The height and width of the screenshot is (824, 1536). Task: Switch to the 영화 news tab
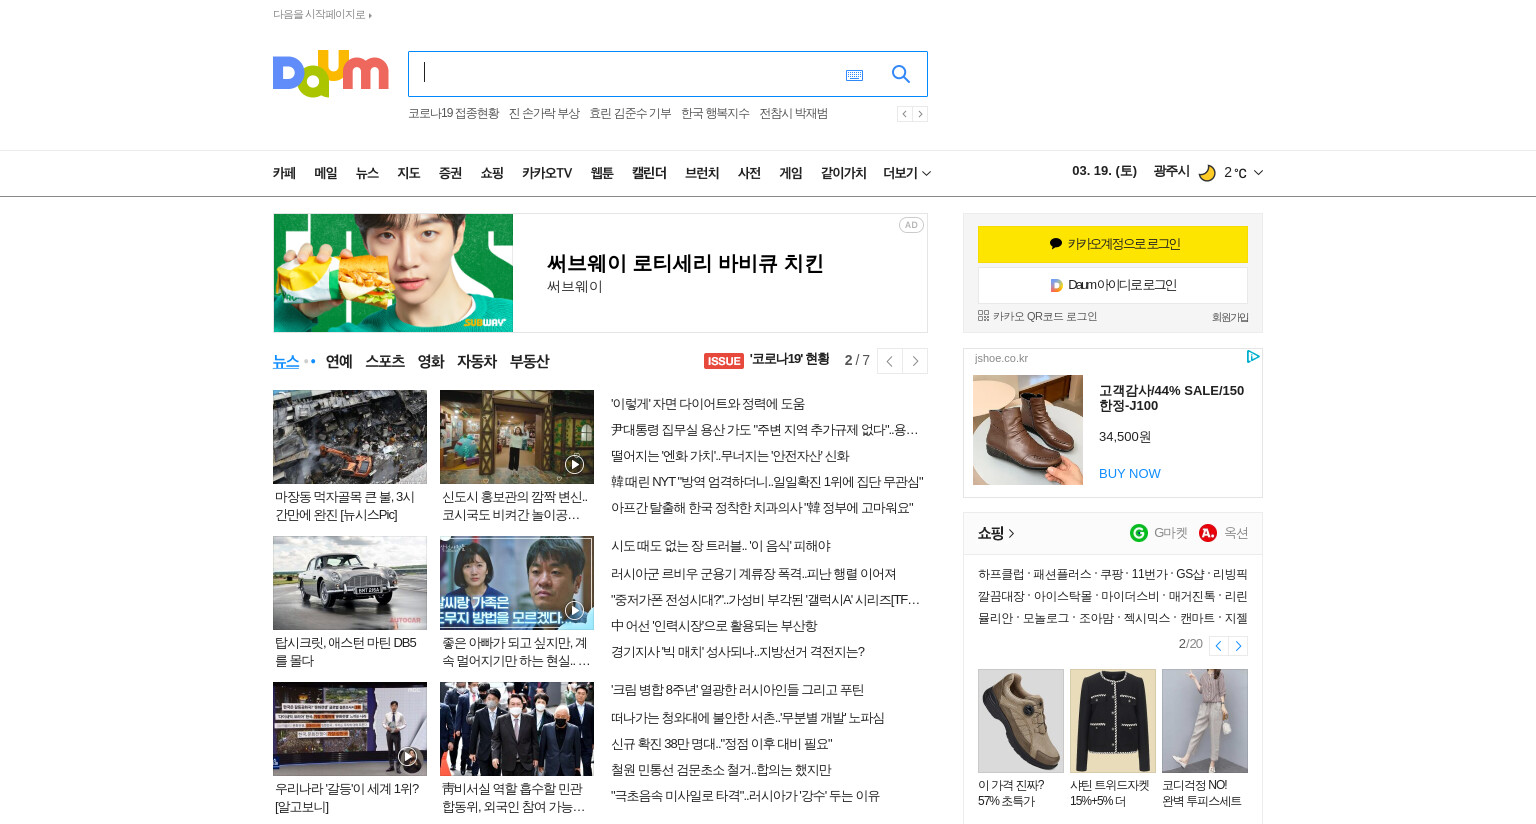(431, 361)
